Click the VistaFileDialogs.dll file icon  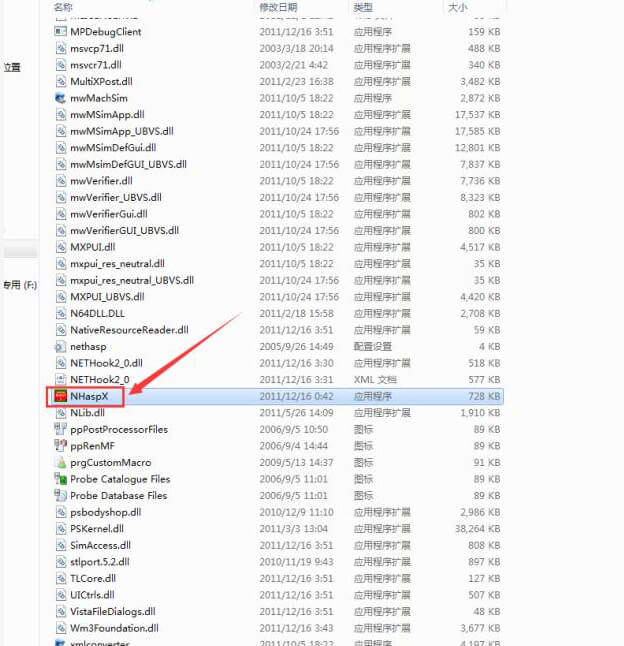[x=61, y=611]
